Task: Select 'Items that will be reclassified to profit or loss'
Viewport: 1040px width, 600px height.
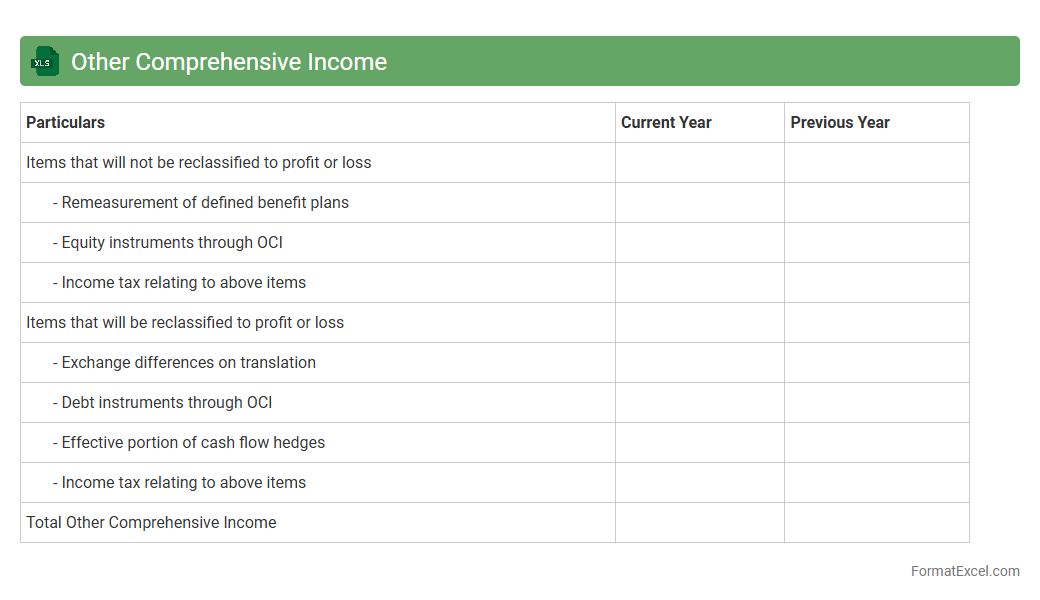Action: coord(185,322)
